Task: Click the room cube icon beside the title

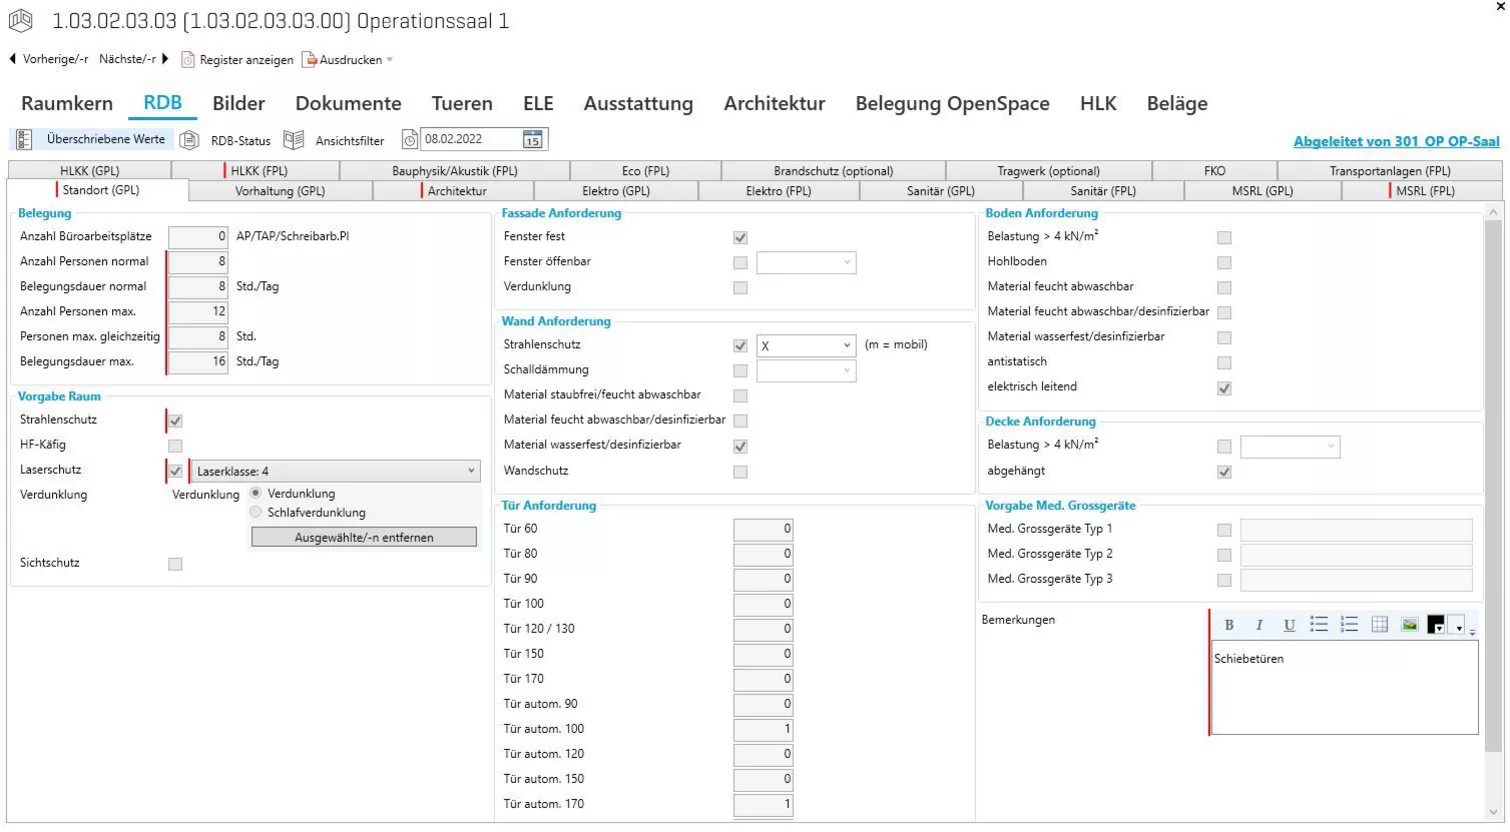Action: tap(21, 20)
